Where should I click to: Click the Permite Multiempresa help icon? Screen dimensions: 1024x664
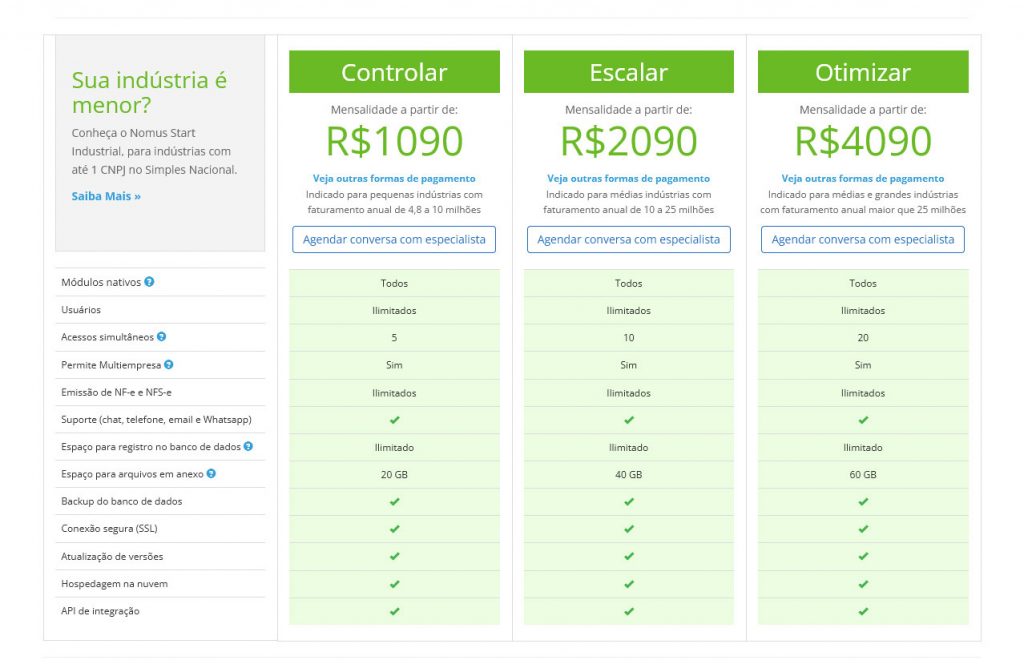point(169,365)
